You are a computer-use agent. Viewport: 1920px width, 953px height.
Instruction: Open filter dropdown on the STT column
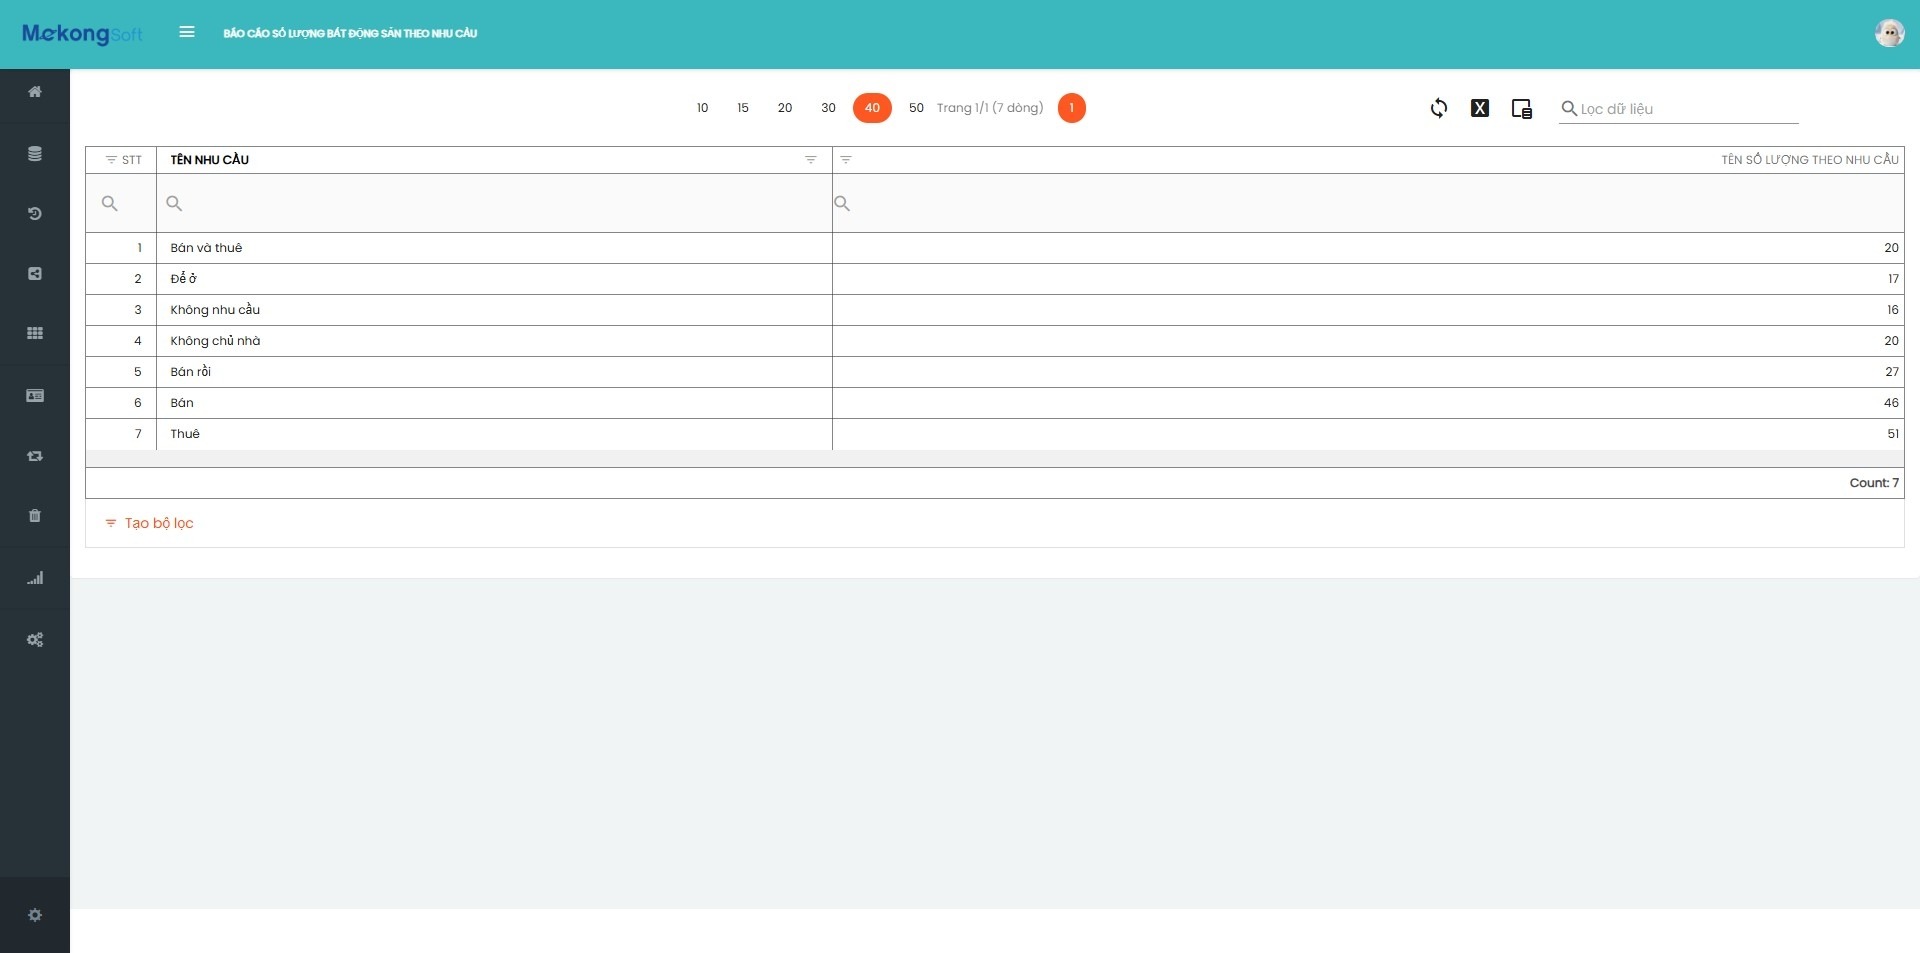111,160
